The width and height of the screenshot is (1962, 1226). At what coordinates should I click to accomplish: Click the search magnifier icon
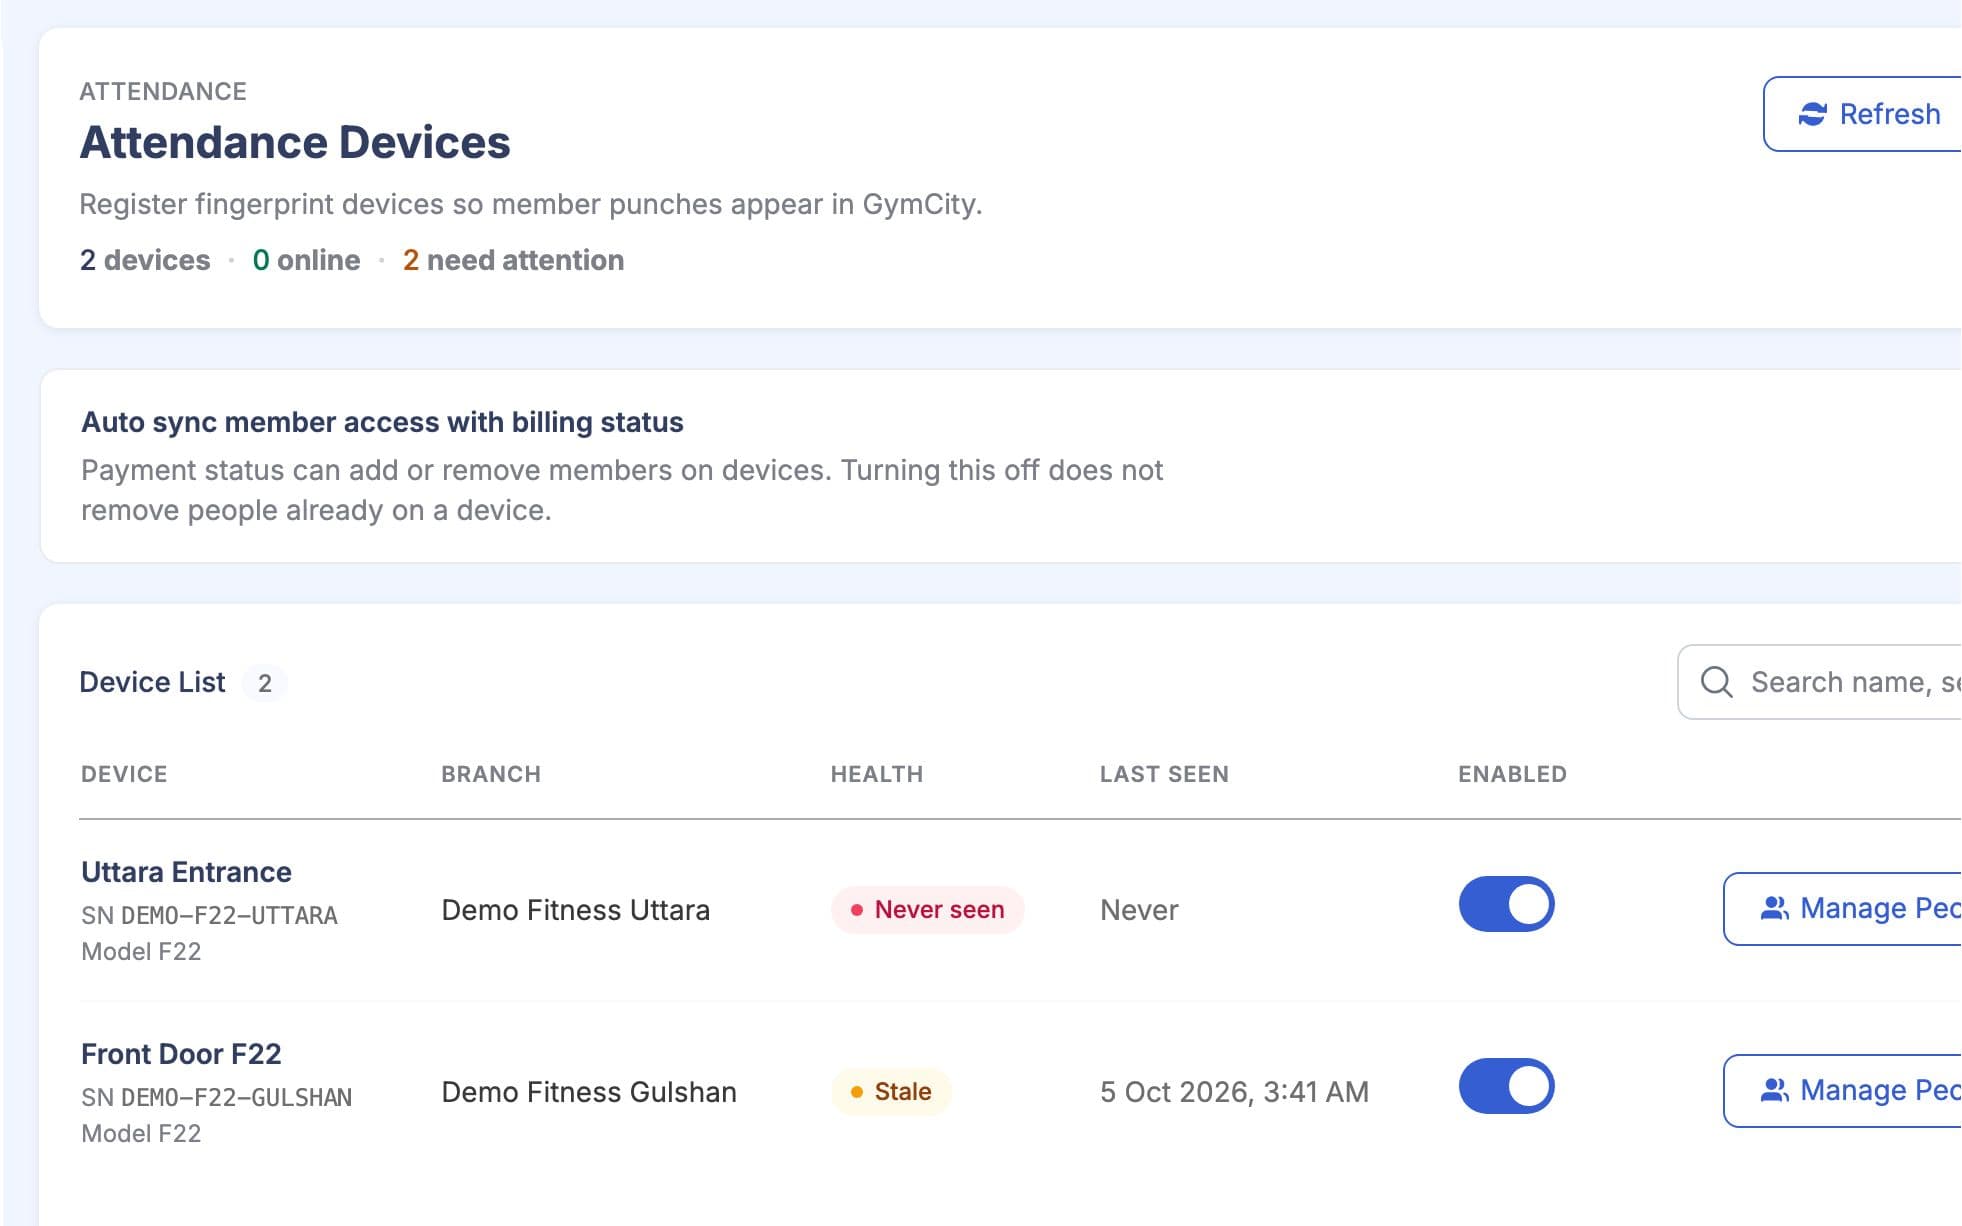[x=1716, y=682]
